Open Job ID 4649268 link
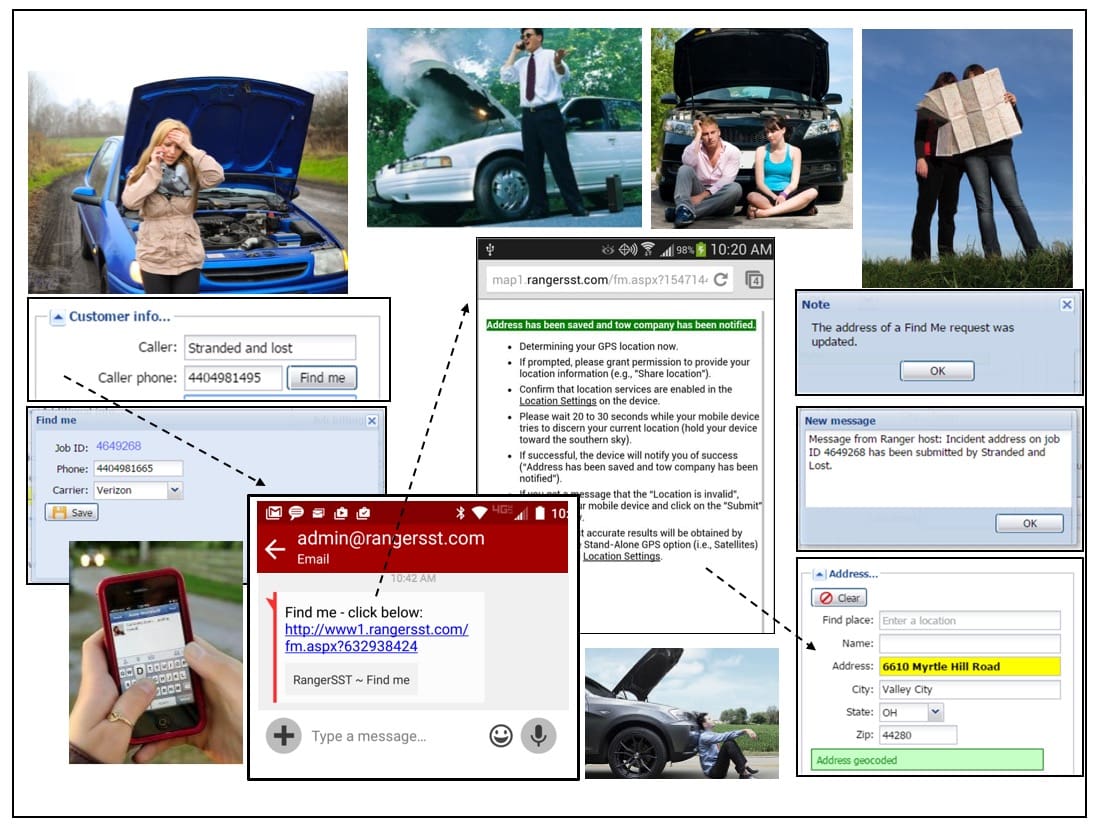The height and width of the screenshot is (825, 1100). [x=118, y=446]
